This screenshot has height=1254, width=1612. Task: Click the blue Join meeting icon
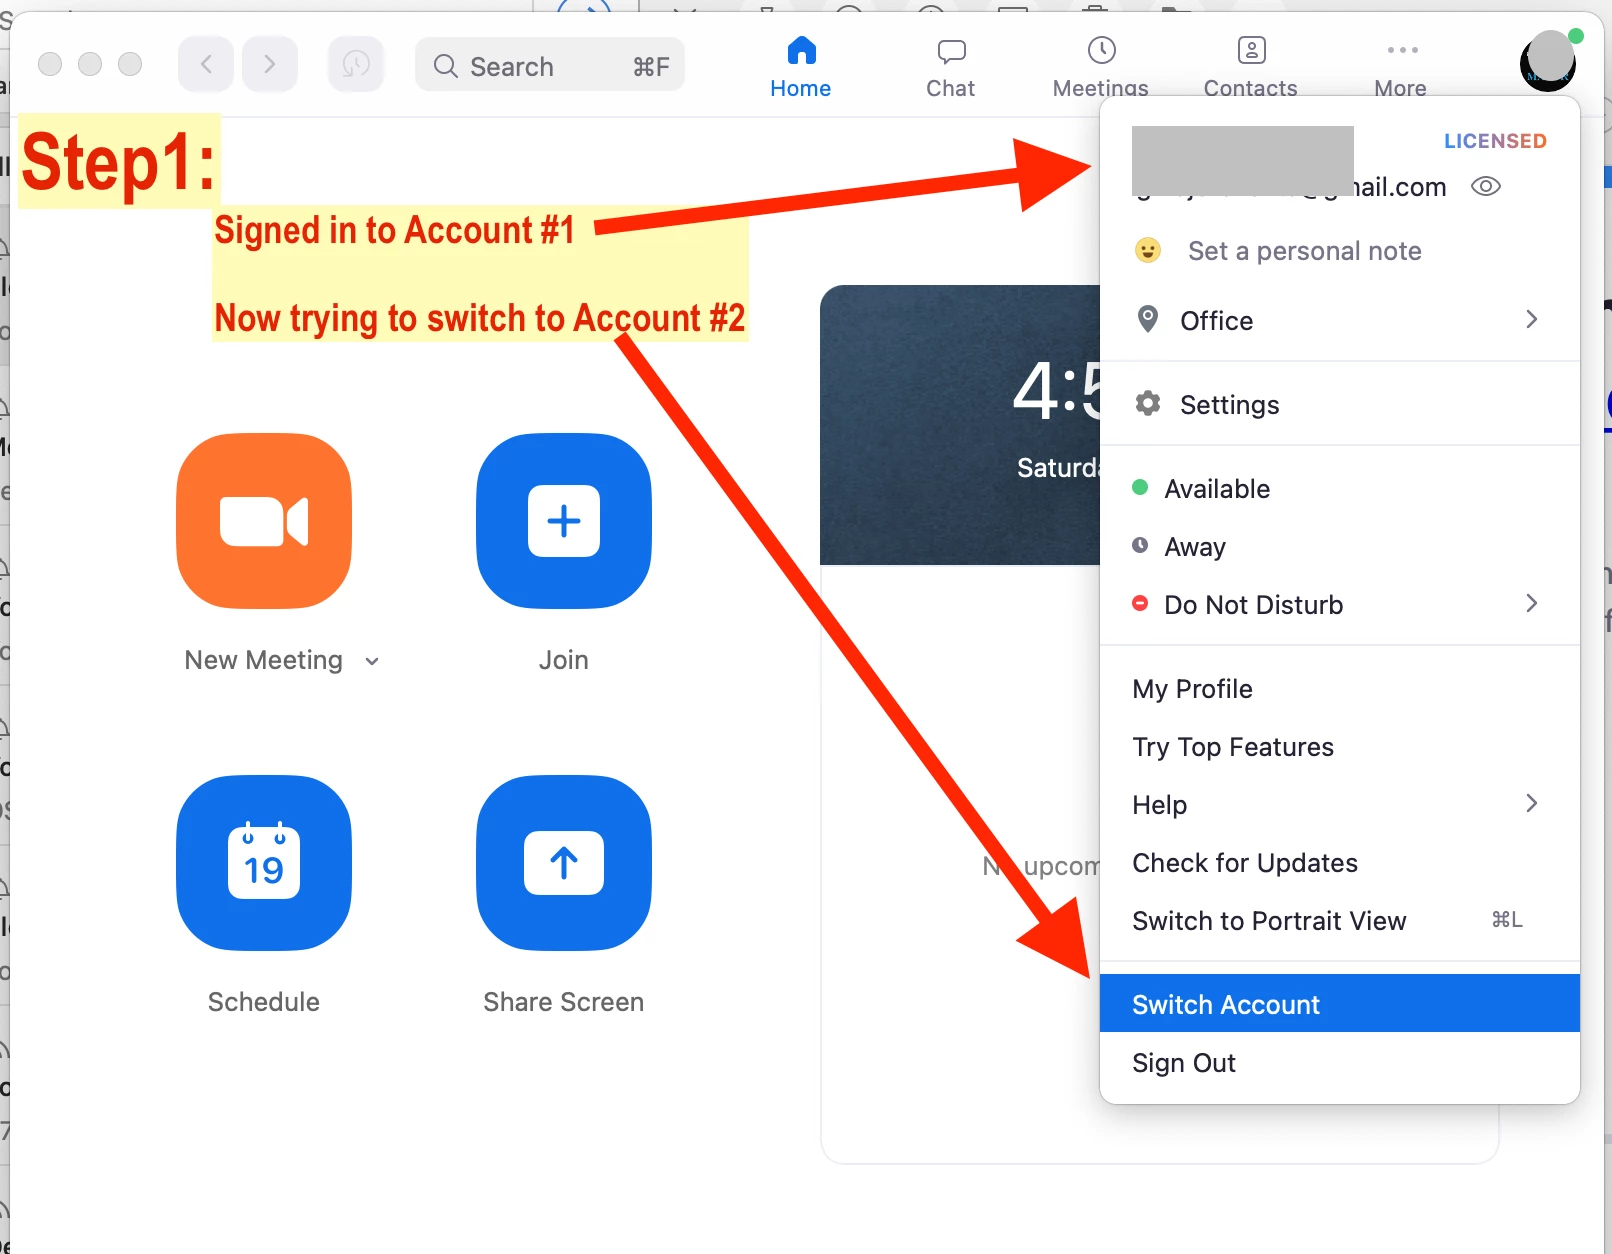[564, 521]
